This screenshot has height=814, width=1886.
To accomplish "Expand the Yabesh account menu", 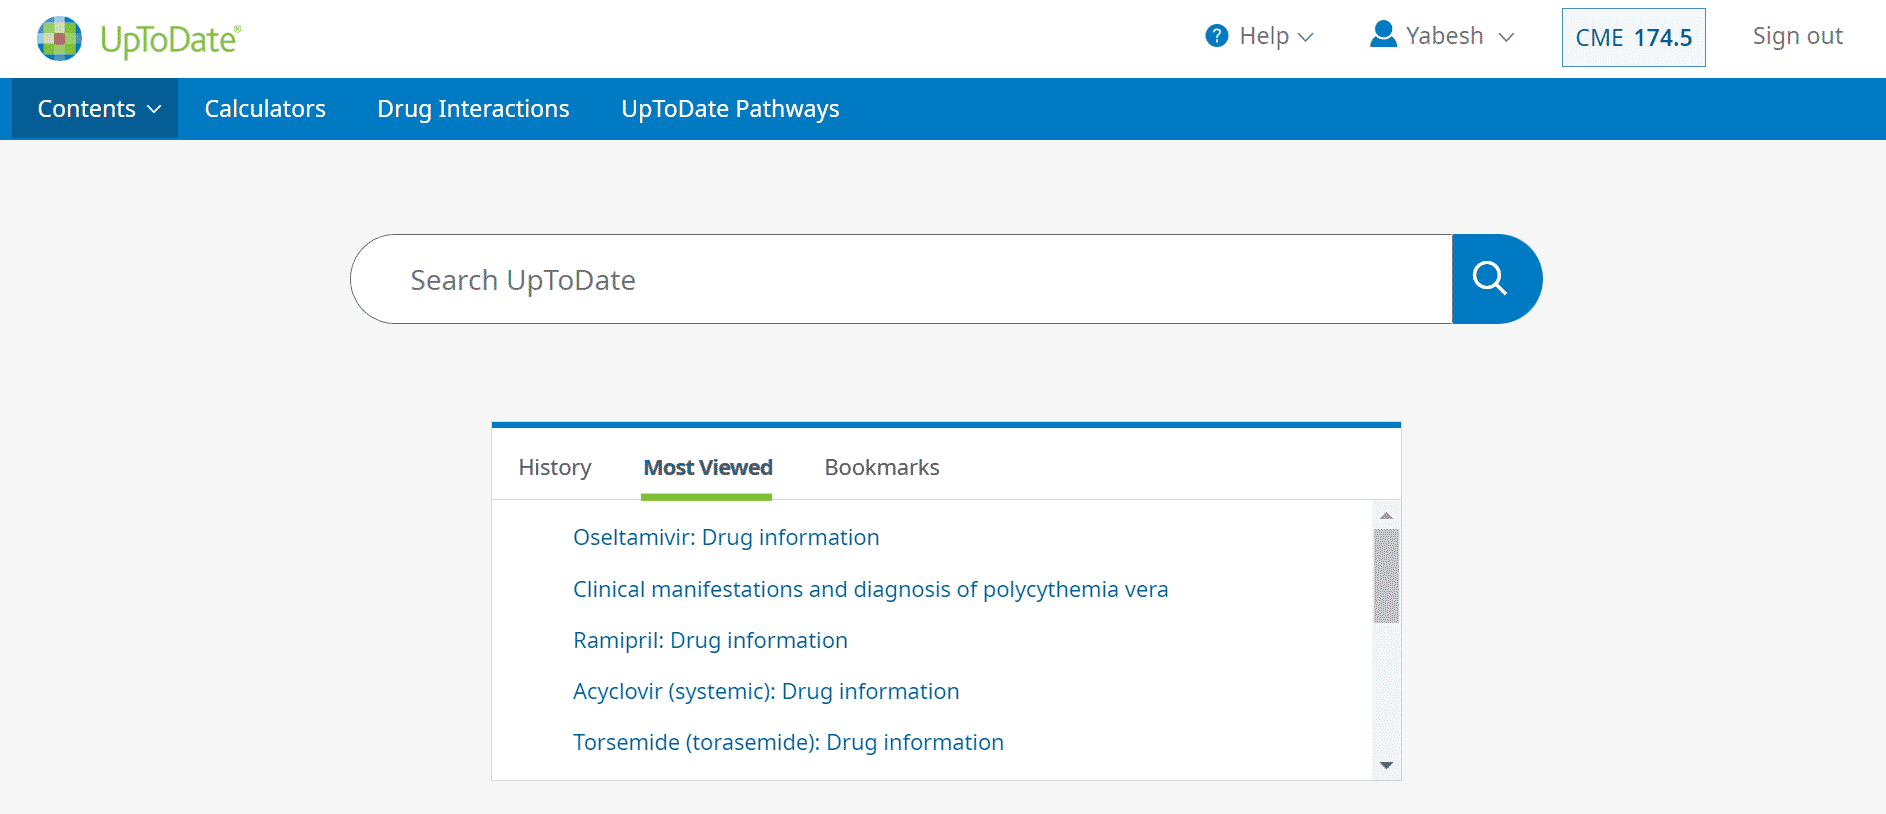I will (1443, 36).
